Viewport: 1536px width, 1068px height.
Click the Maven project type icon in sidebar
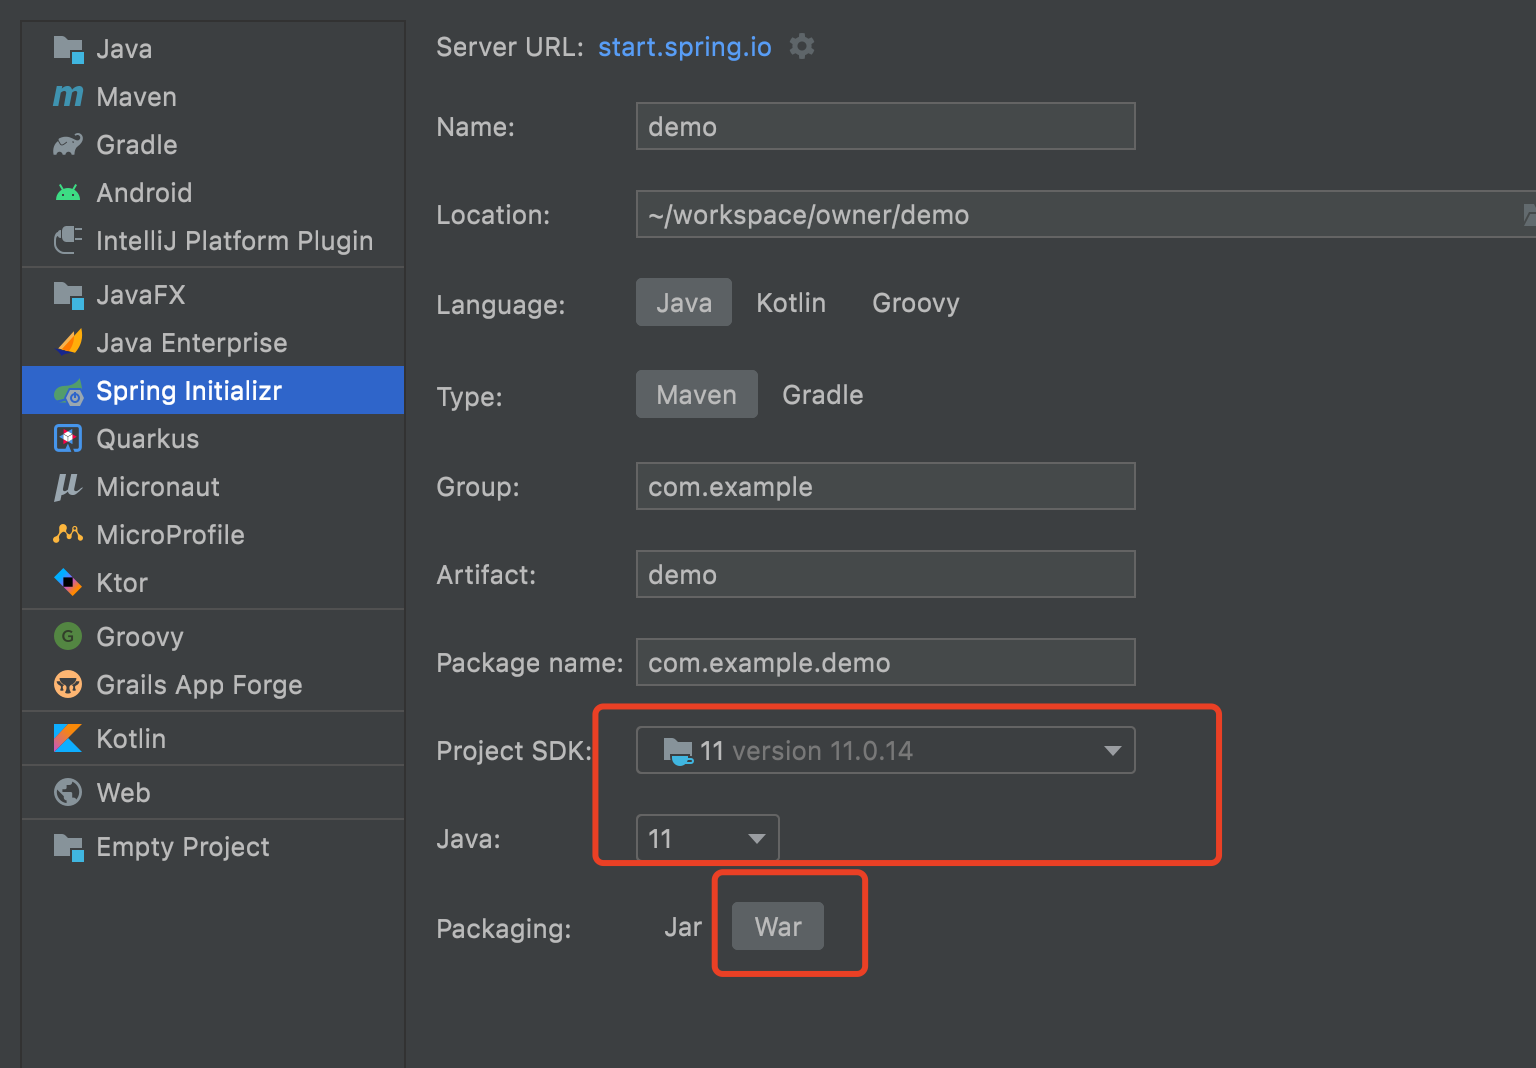(68, 97)
